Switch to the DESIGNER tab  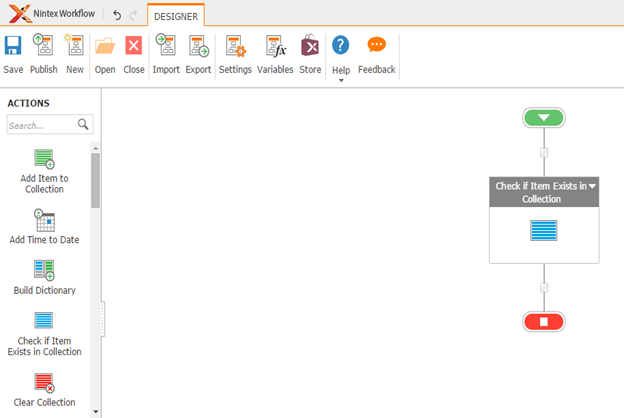click(176, 16)
